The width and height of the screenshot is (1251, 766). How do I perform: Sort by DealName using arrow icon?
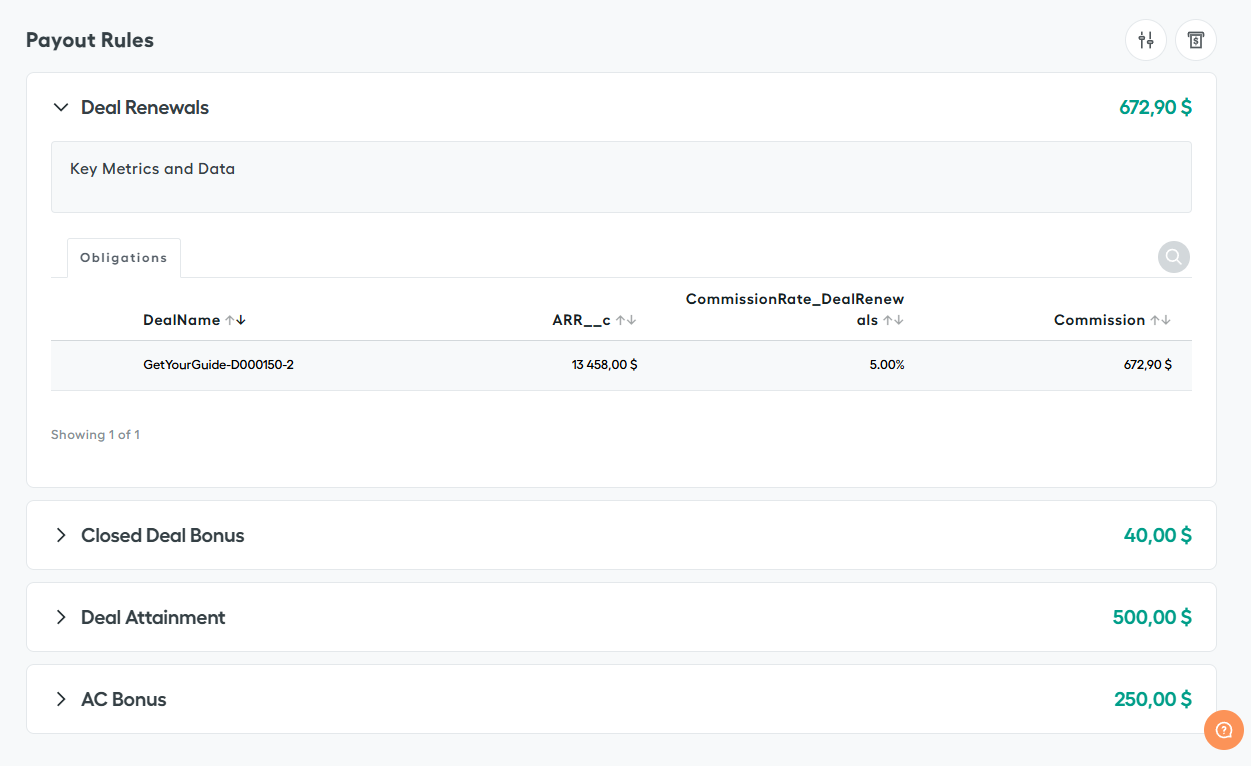(235, 320)
